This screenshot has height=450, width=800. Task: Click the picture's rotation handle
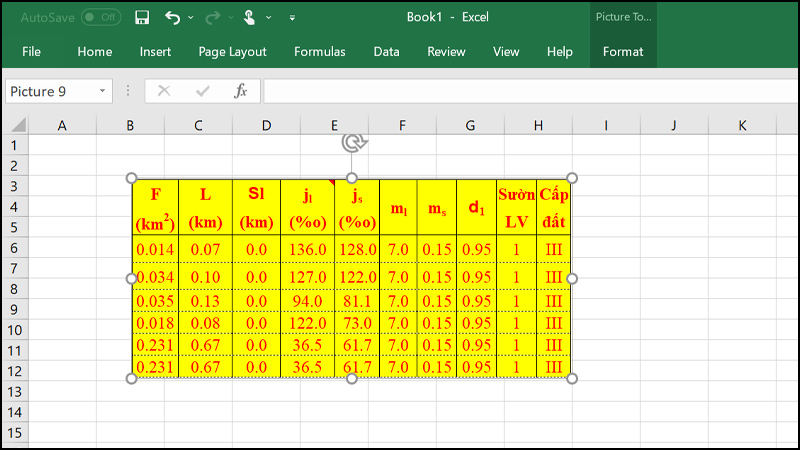point(352,143)
